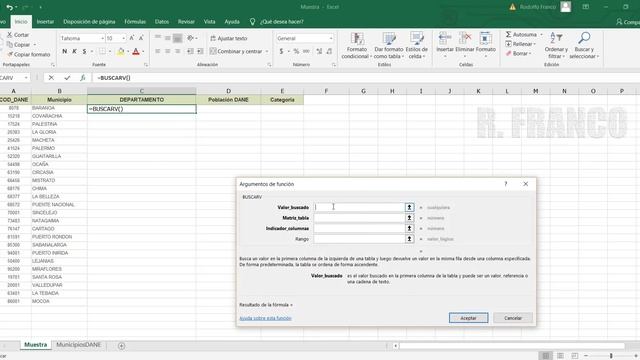This screenshot has height=360, width=640.
Task: Open the fill color dropdown arrow
Action: pyautogui.click(x=128, y=51)
